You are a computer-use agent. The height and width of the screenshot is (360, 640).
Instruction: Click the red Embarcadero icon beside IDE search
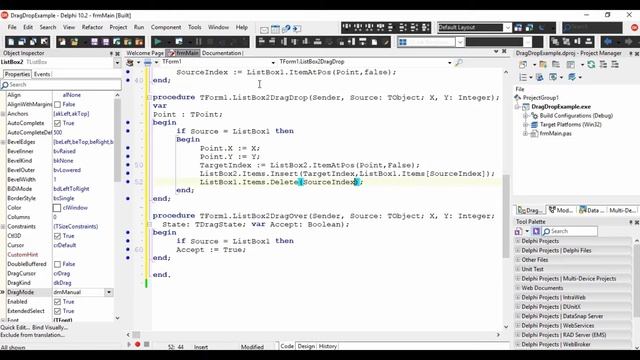pos(635,28)
